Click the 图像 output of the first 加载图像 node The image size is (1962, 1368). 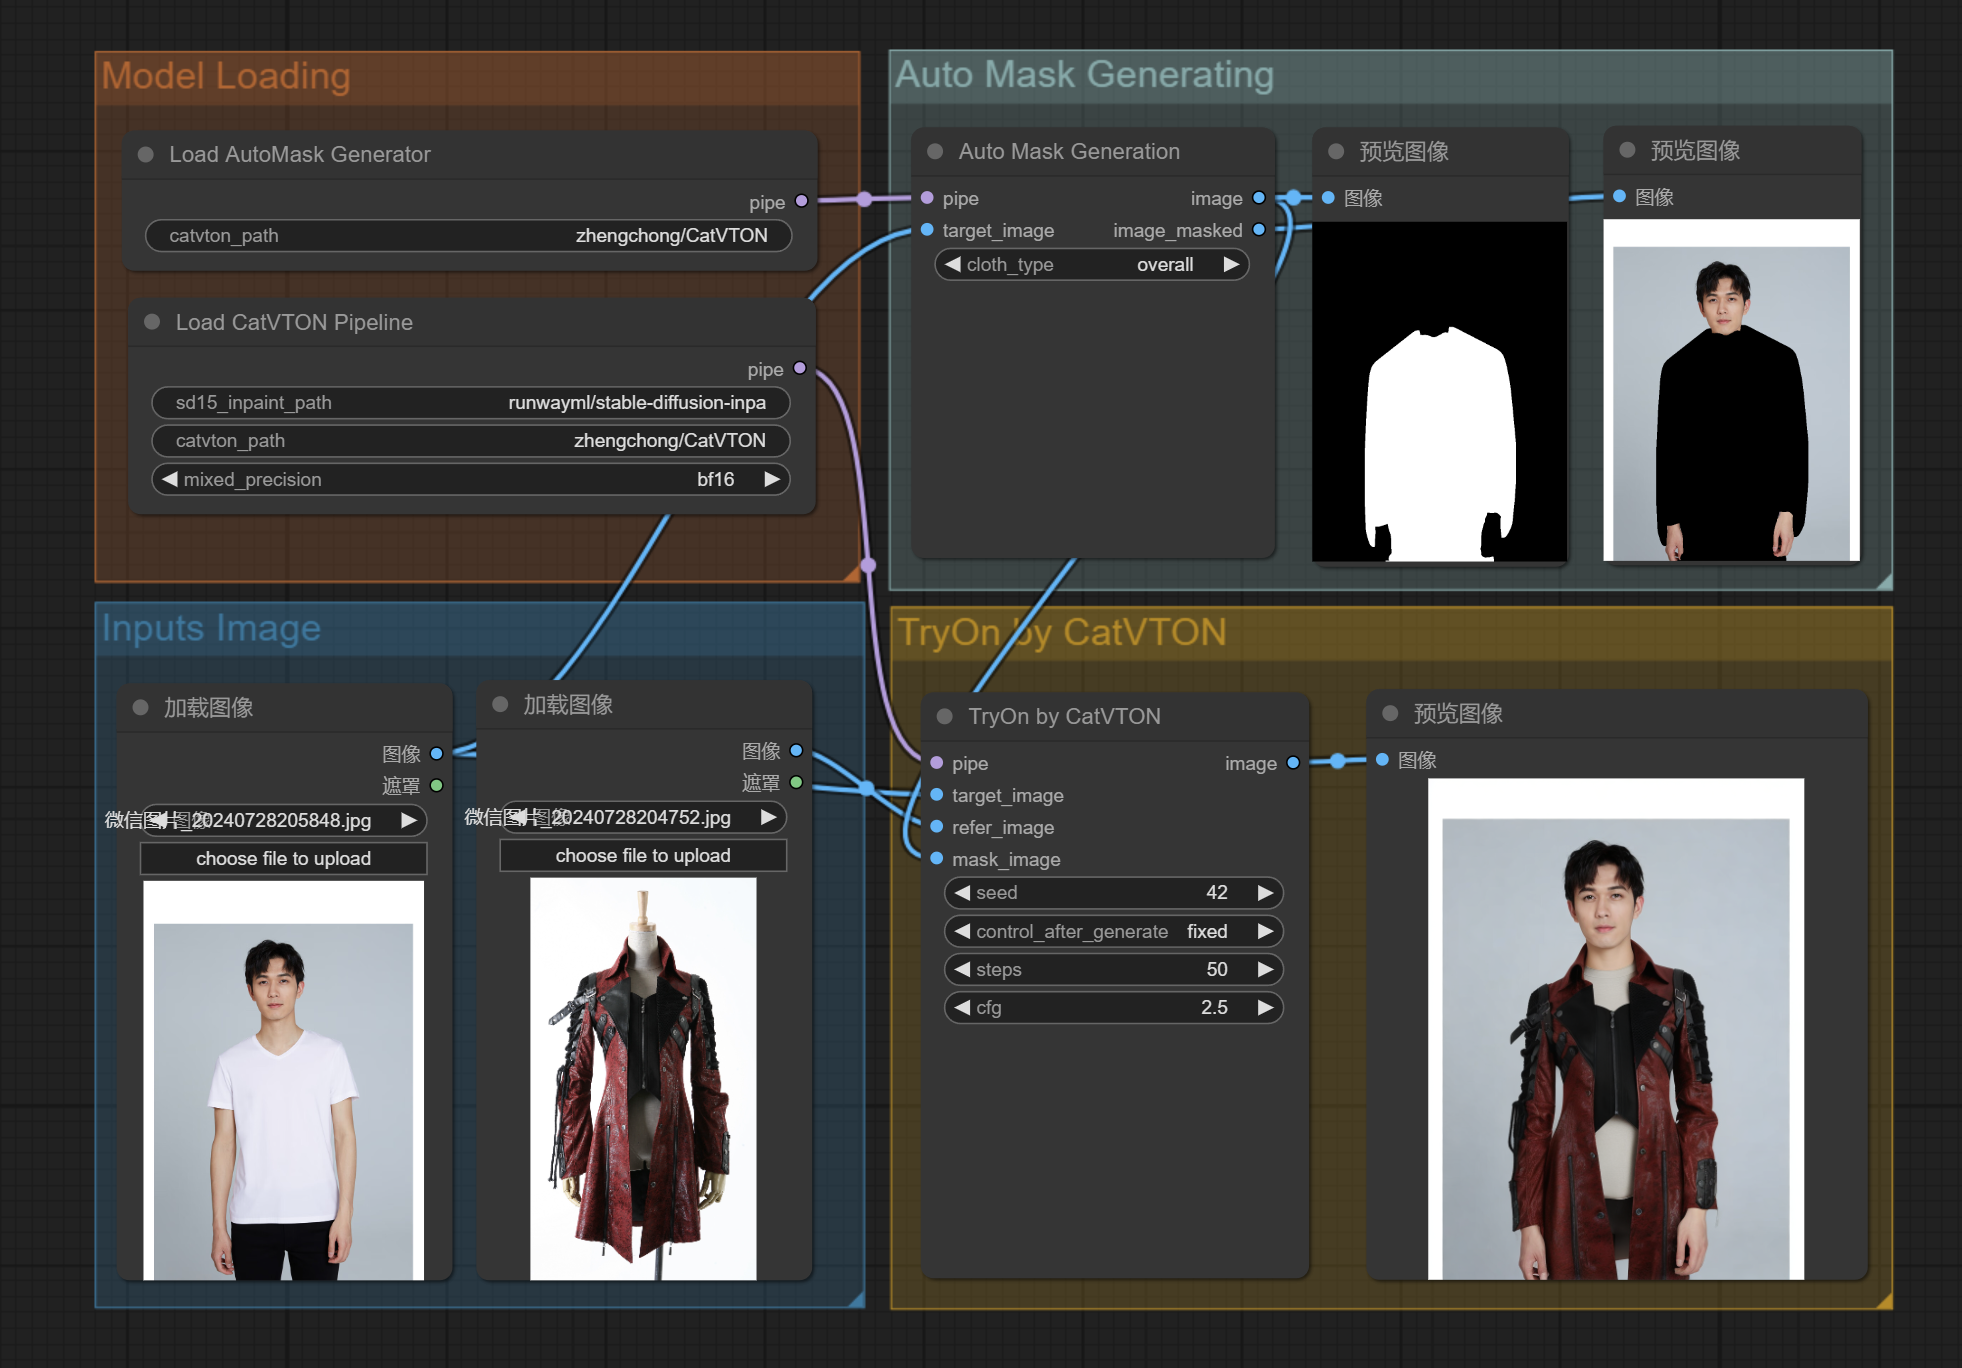click(436, 754)
